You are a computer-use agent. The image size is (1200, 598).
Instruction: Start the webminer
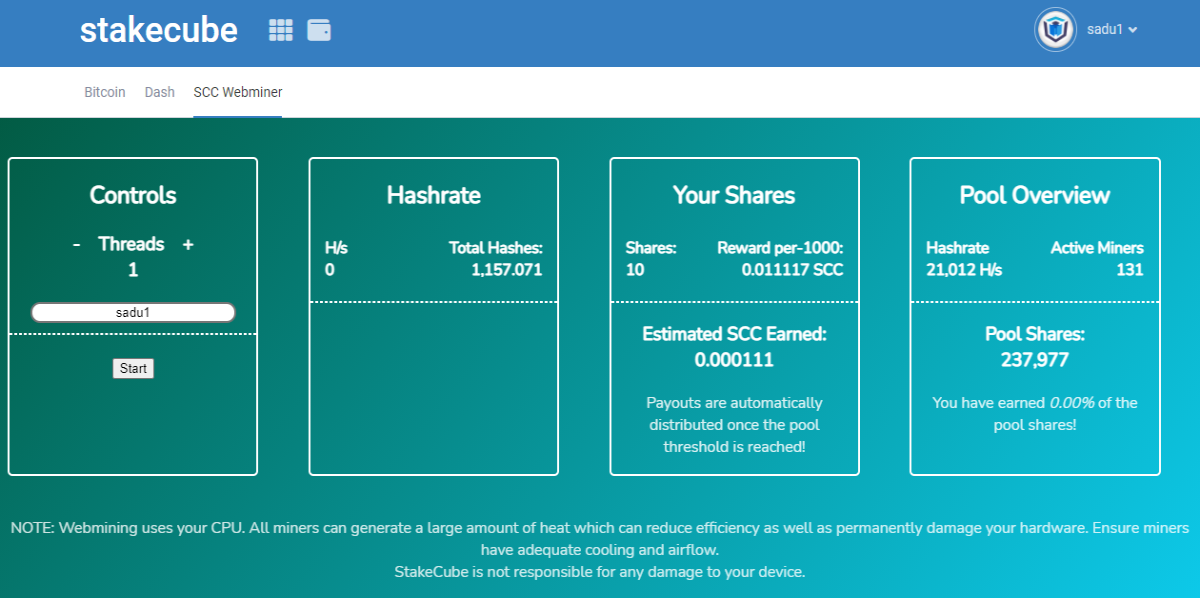133,368
